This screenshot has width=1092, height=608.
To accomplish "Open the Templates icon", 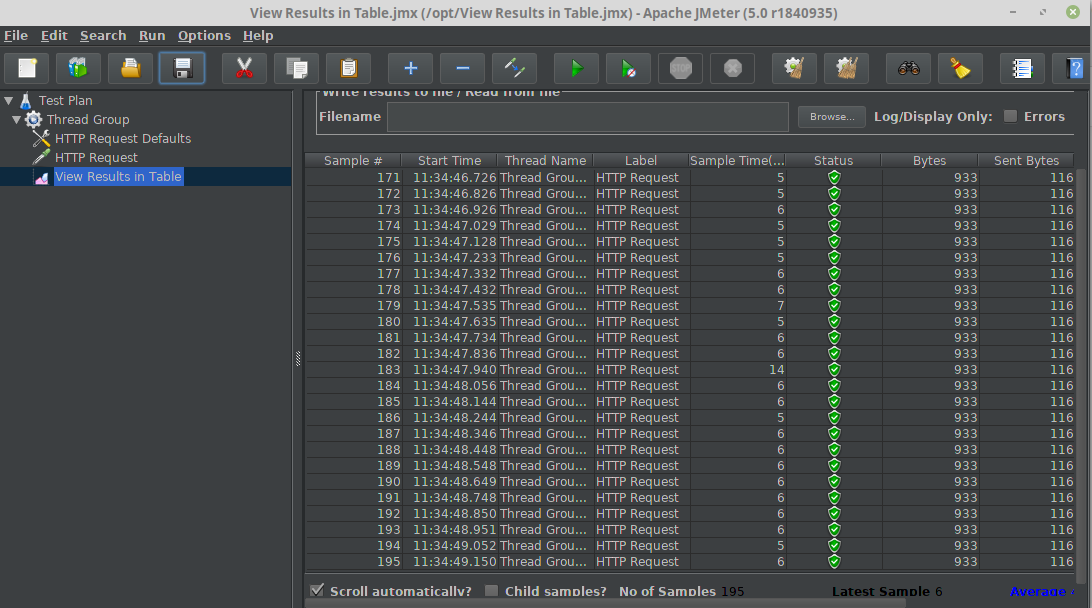I will coord(78,68).
